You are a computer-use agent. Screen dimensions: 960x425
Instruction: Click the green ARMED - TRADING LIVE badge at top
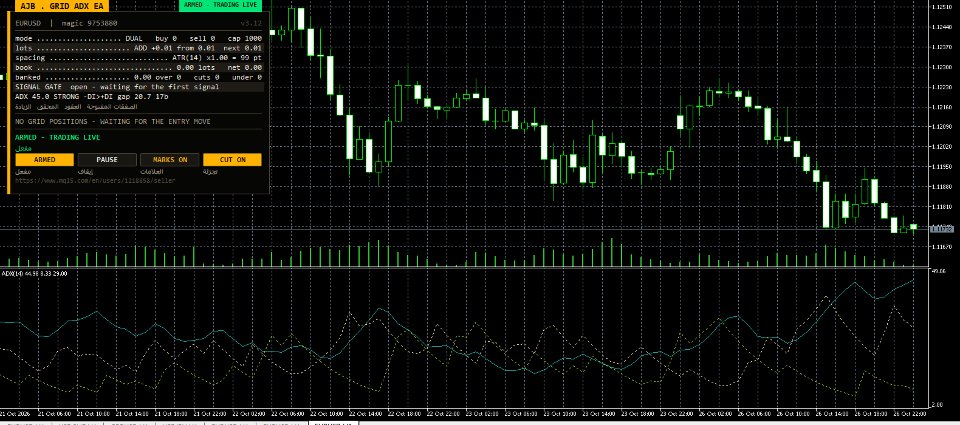(220, 5)
